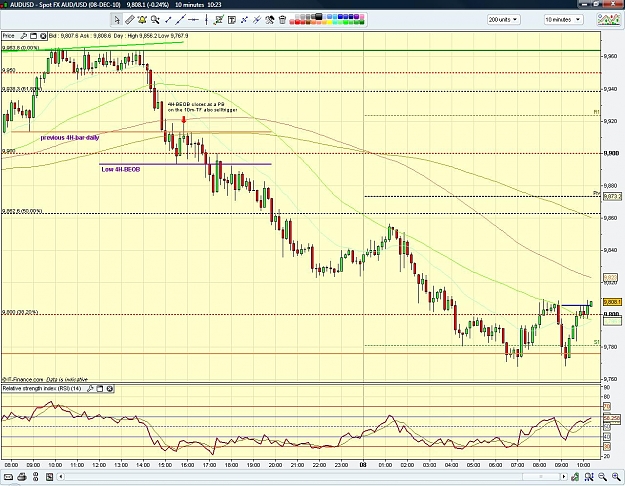Viewport: 625px width, 486px height.
Task: Open the alert bell tool
Action: point(142,20)
